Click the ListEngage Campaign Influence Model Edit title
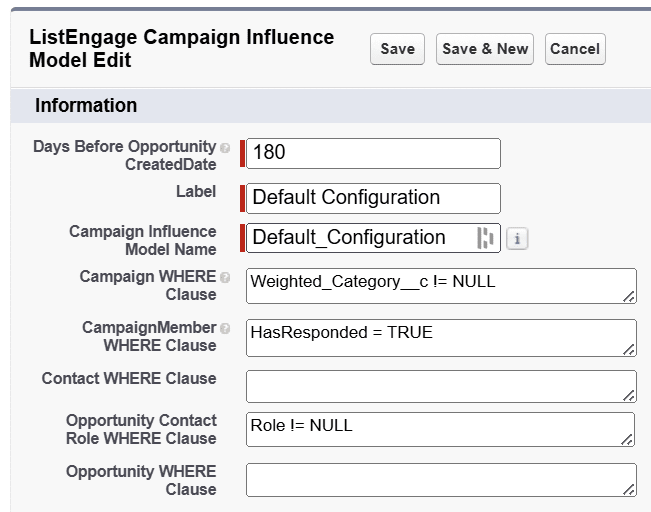This screenshot has height=512, width=651. (181, 49)
